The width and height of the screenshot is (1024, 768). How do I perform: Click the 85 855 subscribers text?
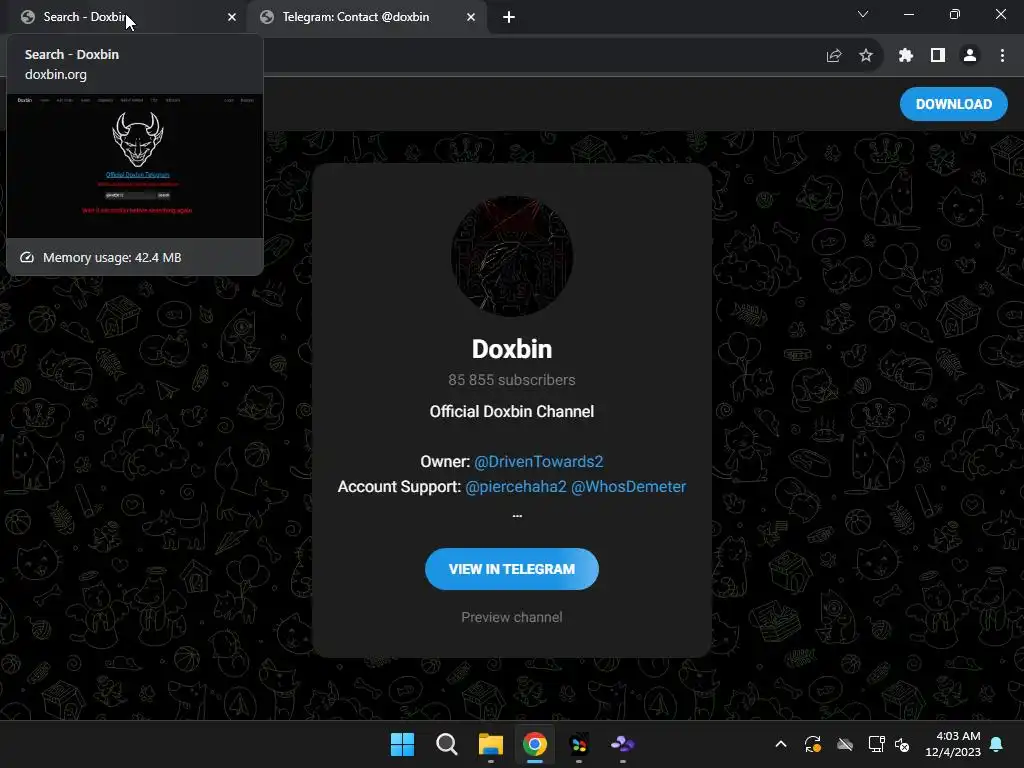(512, 380)
